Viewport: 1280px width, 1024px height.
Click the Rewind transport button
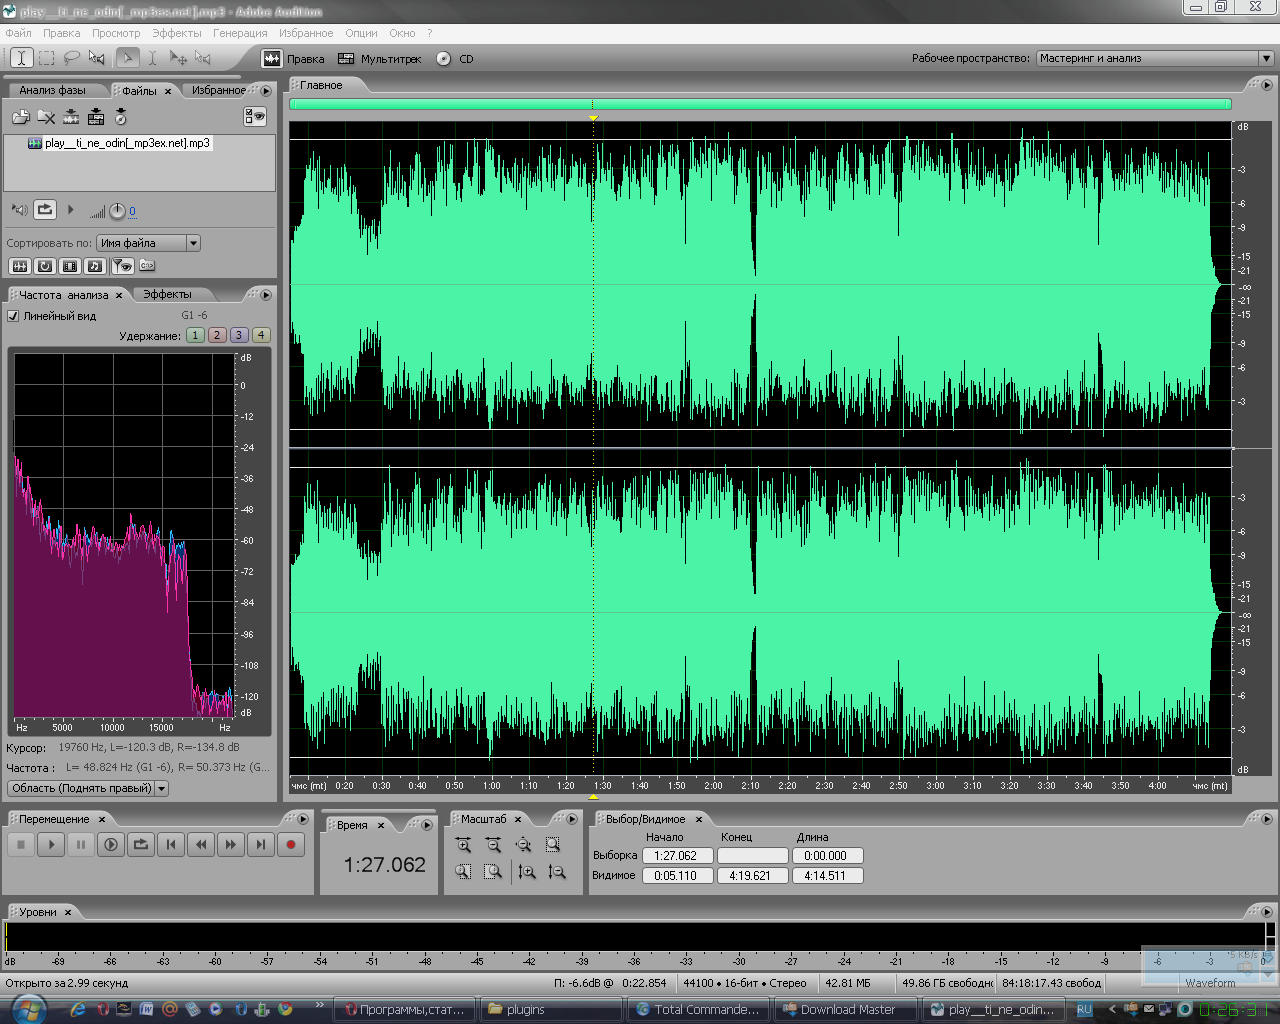[201, 845]
